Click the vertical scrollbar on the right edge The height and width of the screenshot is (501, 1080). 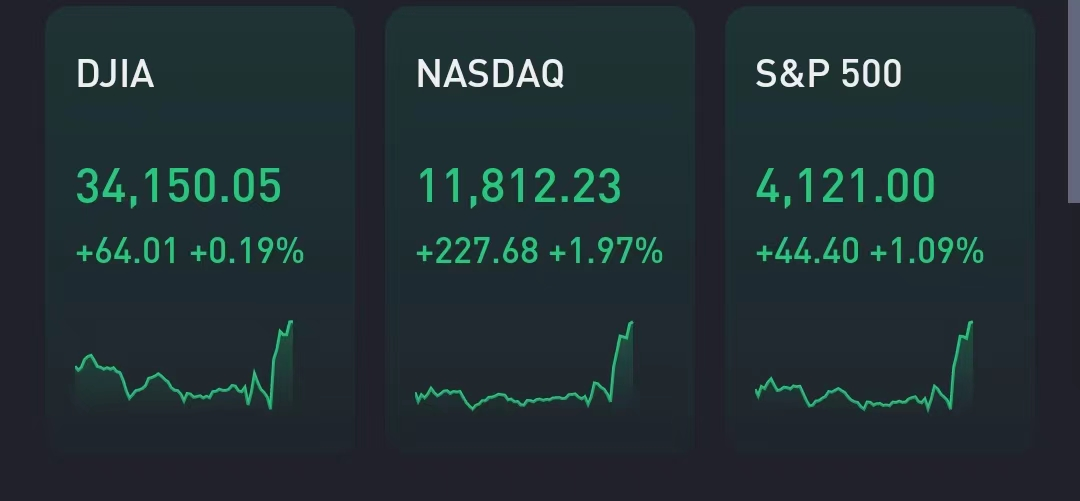pyautogui.click(x=1075, y=100)
